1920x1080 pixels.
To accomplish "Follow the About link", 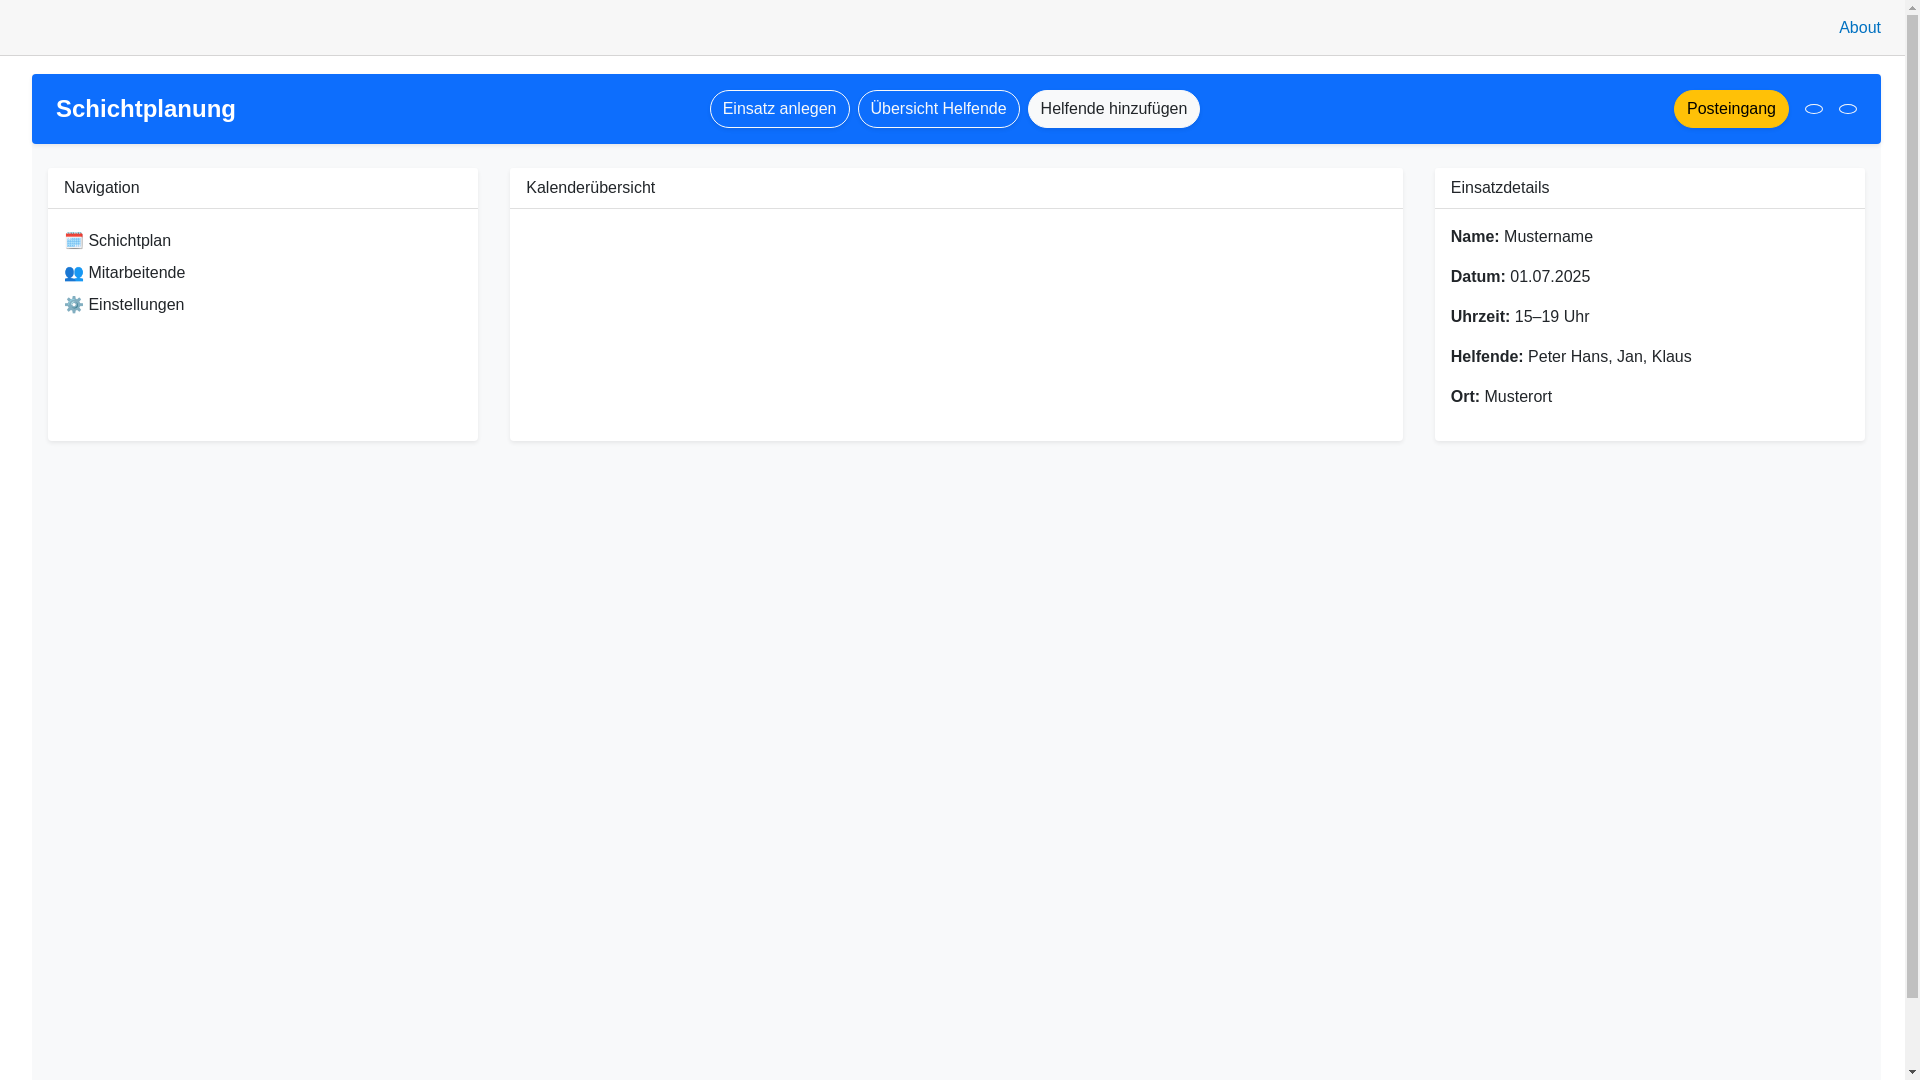I will tap(1860, 28).
